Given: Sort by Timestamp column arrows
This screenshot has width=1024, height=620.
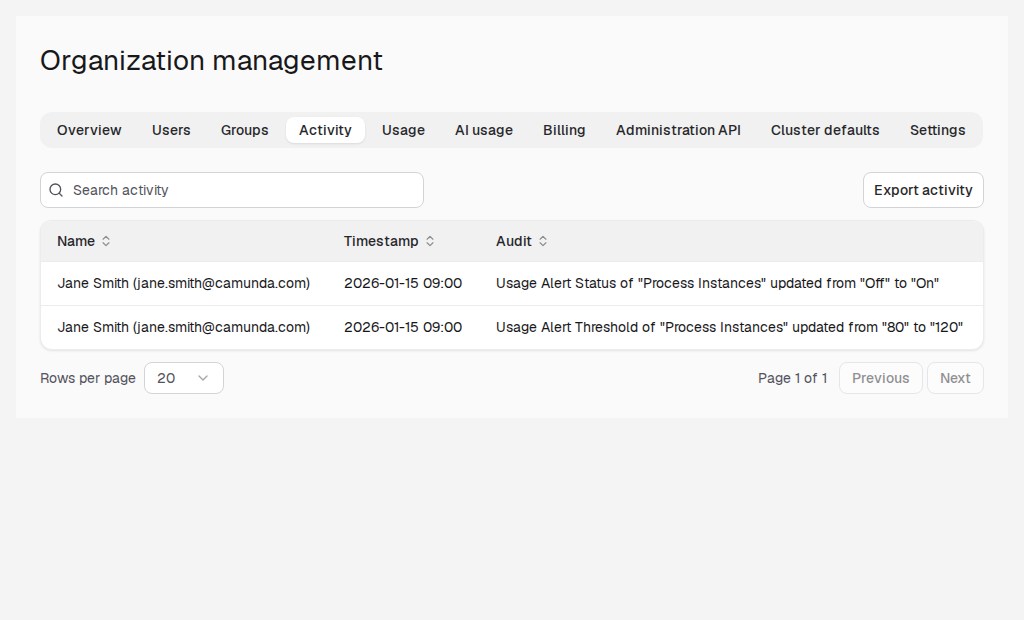Looking at the screenshot, I should pos(430,241).
